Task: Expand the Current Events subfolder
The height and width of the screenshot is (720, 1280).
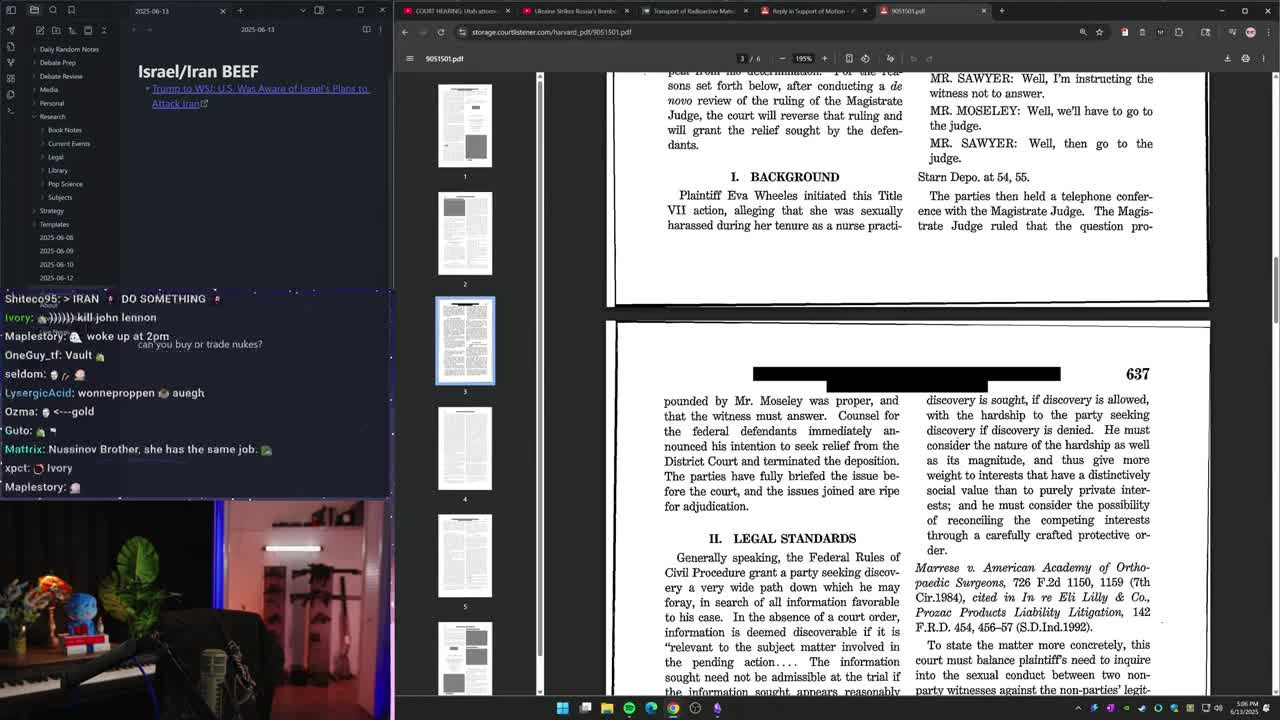Action: [68, 143]
